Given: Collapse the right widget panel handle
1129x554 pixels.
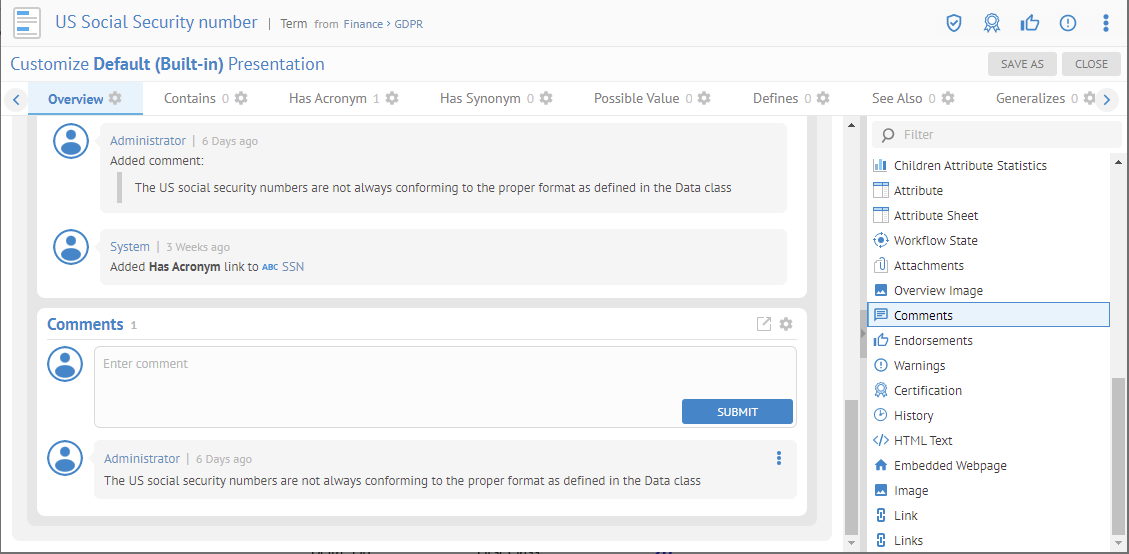Looking at the screenshot, I should click(x=863, y=333).
